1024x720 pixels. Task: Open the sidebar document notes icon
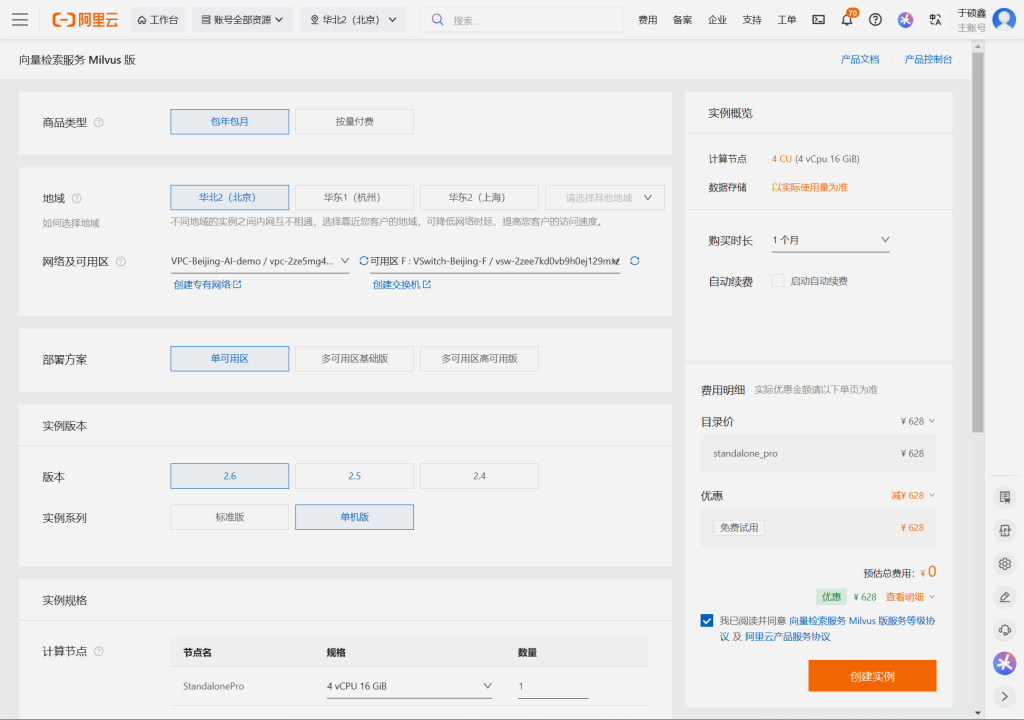pyautogui.click(x=1004, y=497)
